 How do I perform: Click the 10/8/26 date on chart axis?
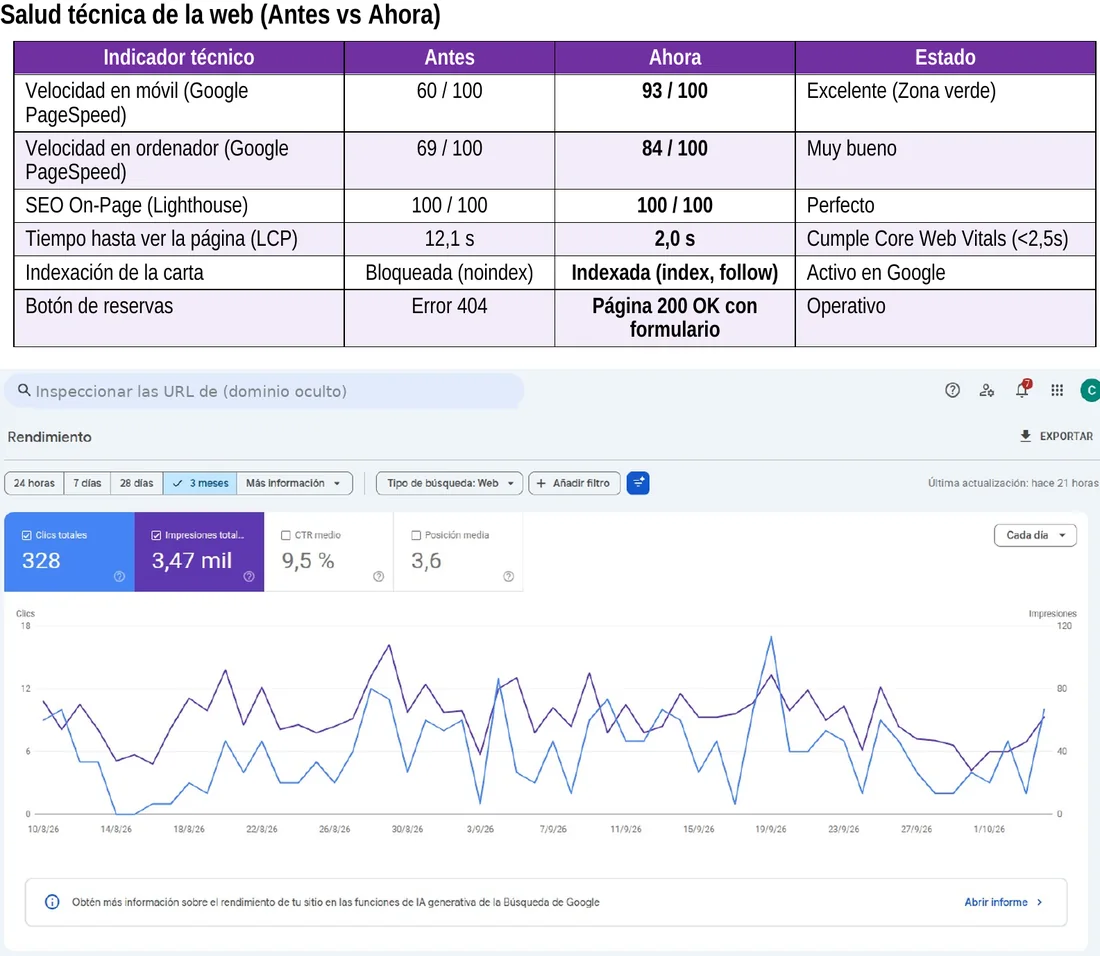(x=43, y=829)
